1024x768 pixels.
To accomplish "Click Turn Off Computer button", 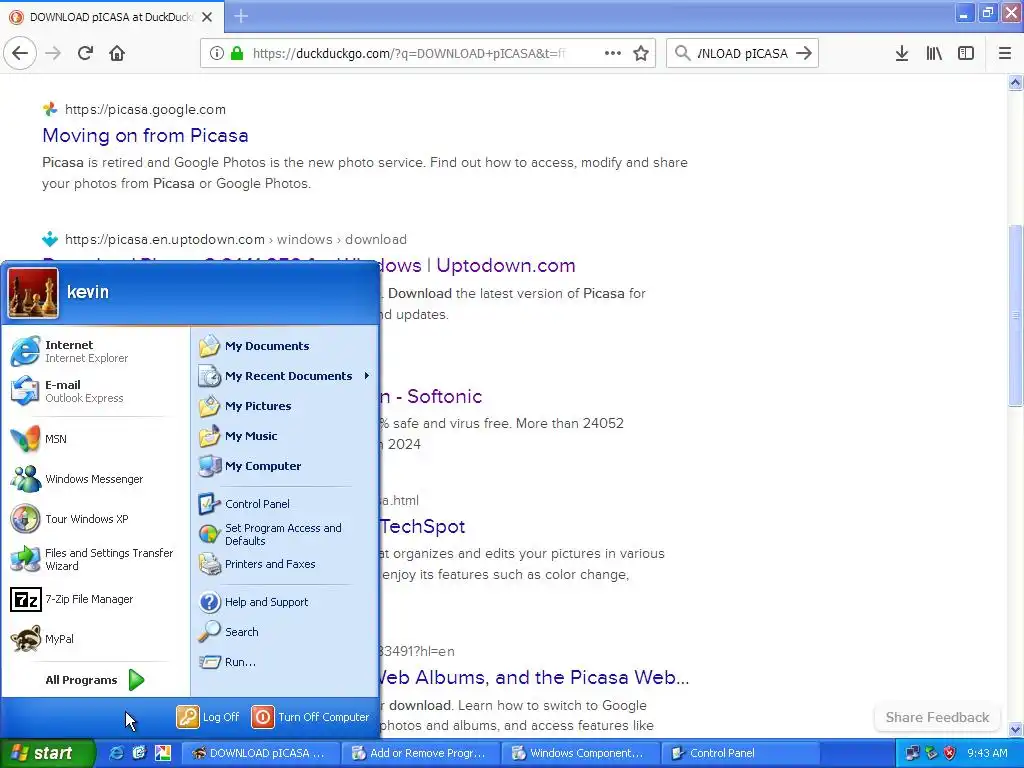I will tap(310, 716).
